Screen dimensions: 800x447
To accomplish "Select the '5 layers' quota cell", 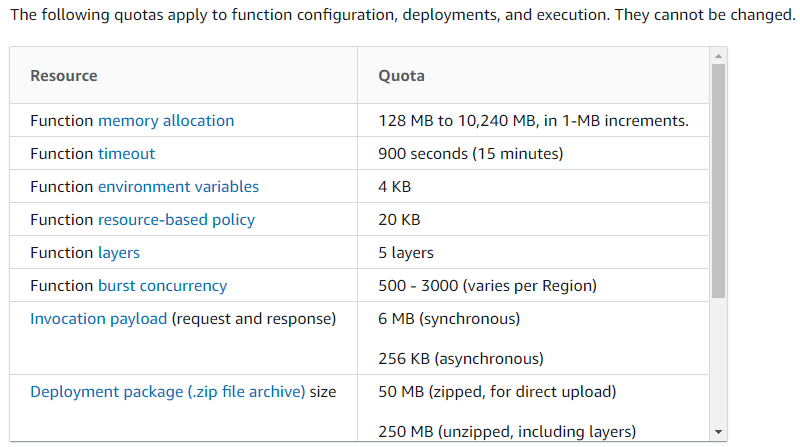I will coord(533,253).
